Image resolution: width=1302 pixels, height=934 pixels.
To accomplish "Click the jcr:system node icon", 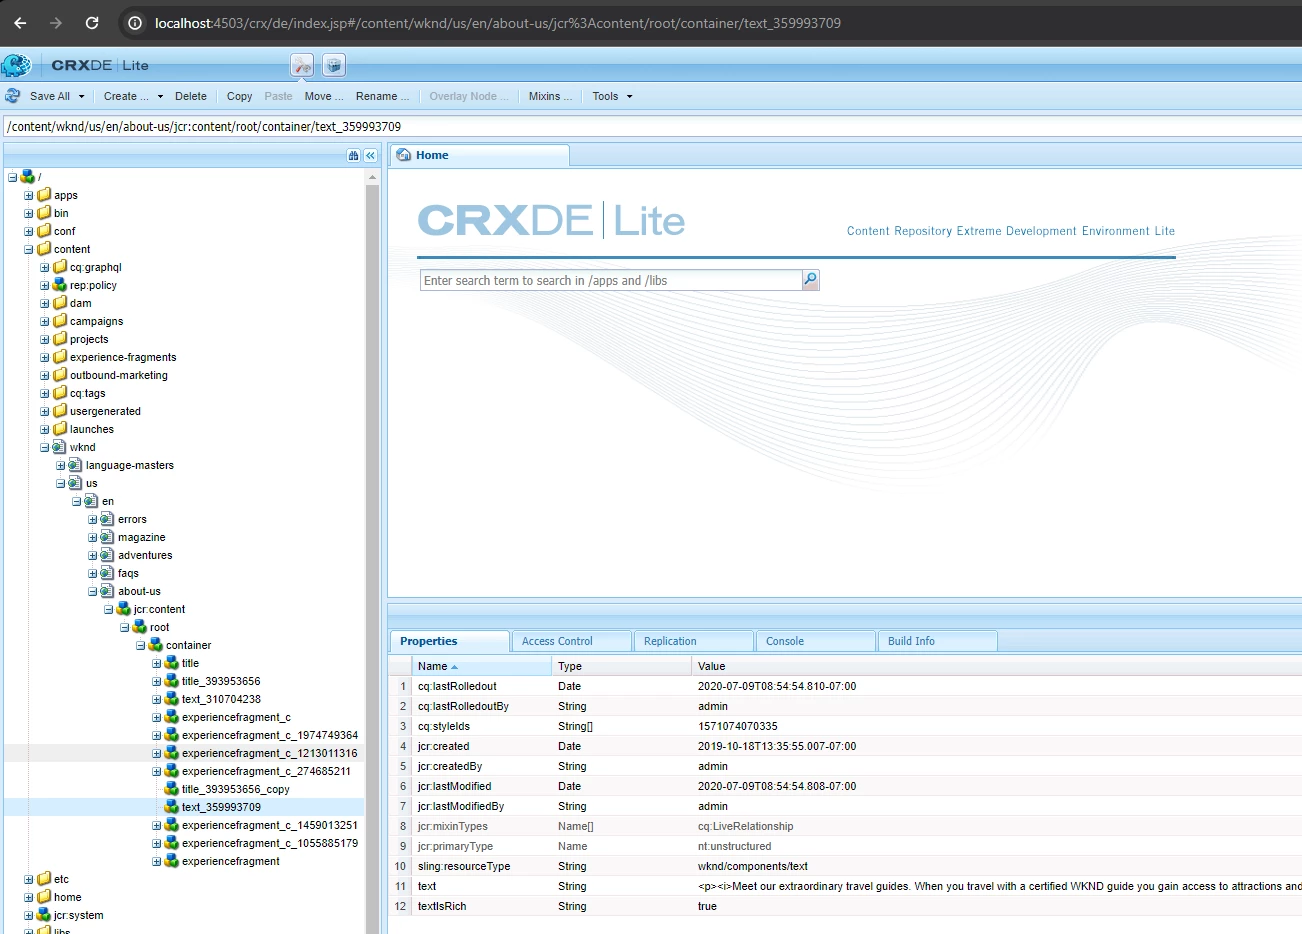I will click(44, 915).
